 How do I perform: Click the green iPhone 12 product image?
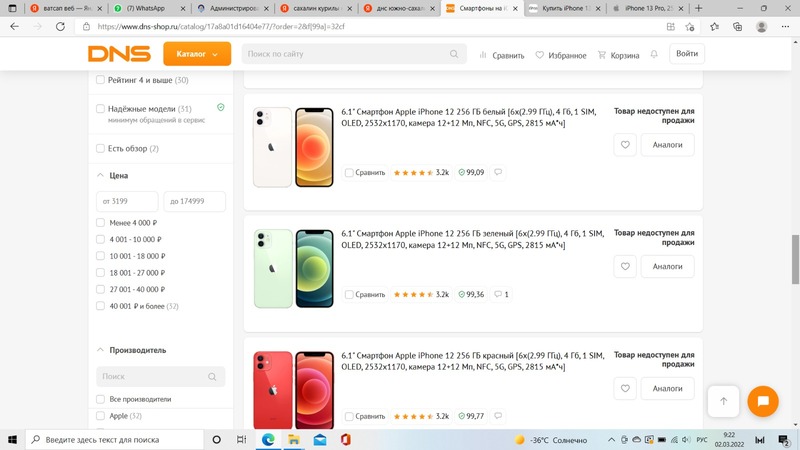[293, 268]
